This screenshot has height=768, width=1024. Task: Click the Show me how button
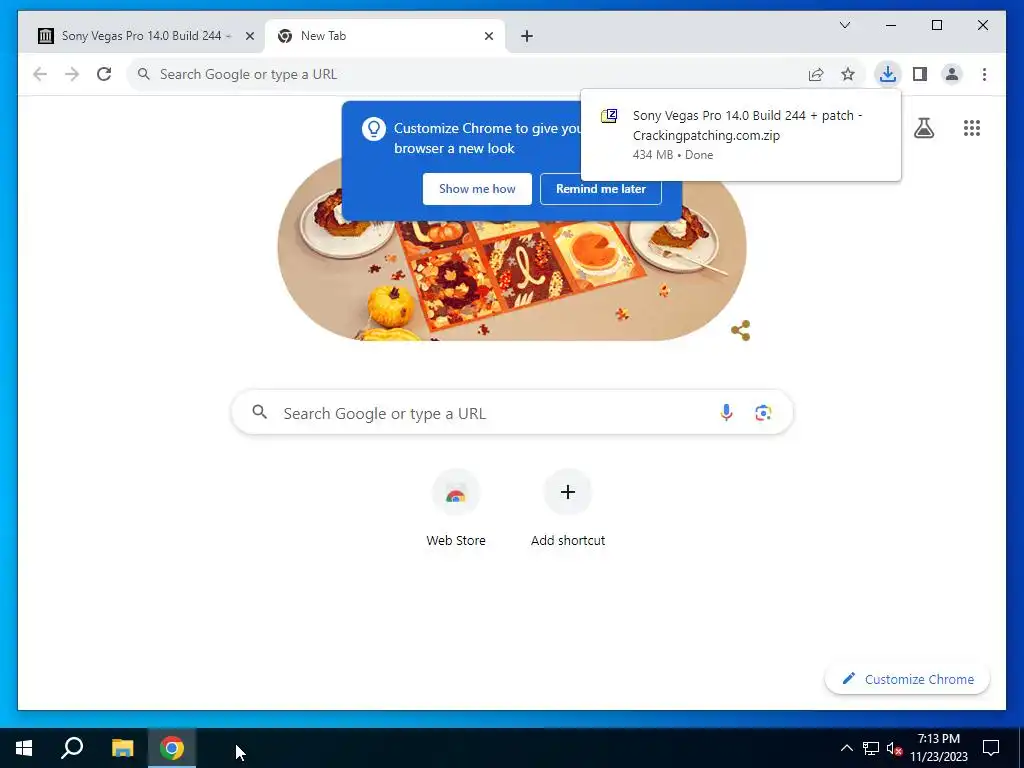pos(477,189)
